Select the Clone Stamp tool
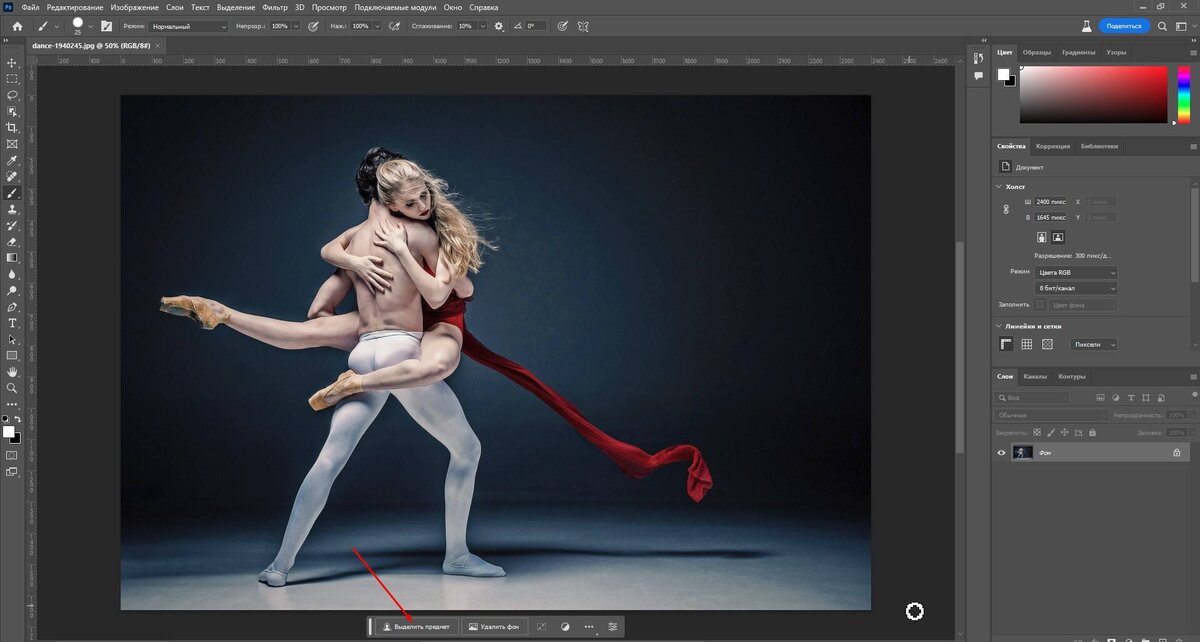 click(12, 209)
